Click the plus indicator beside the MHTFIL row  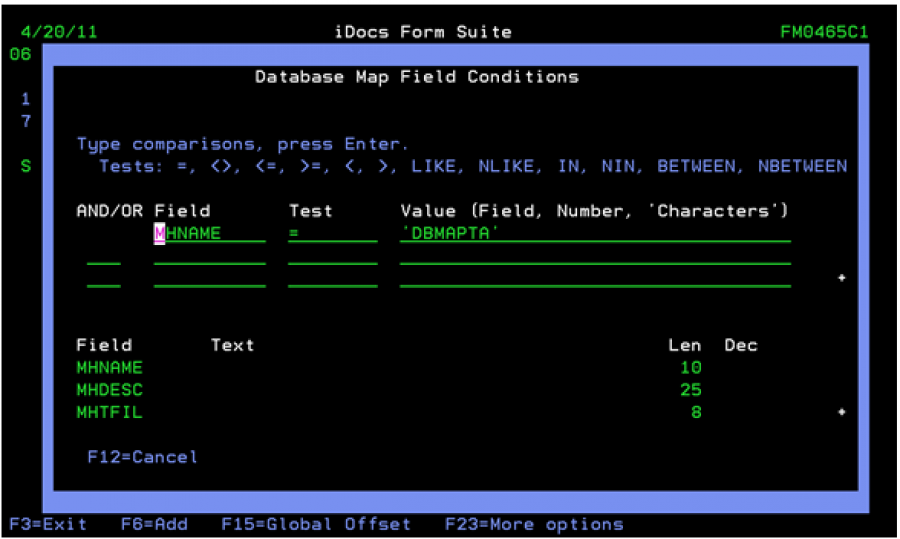841,412
